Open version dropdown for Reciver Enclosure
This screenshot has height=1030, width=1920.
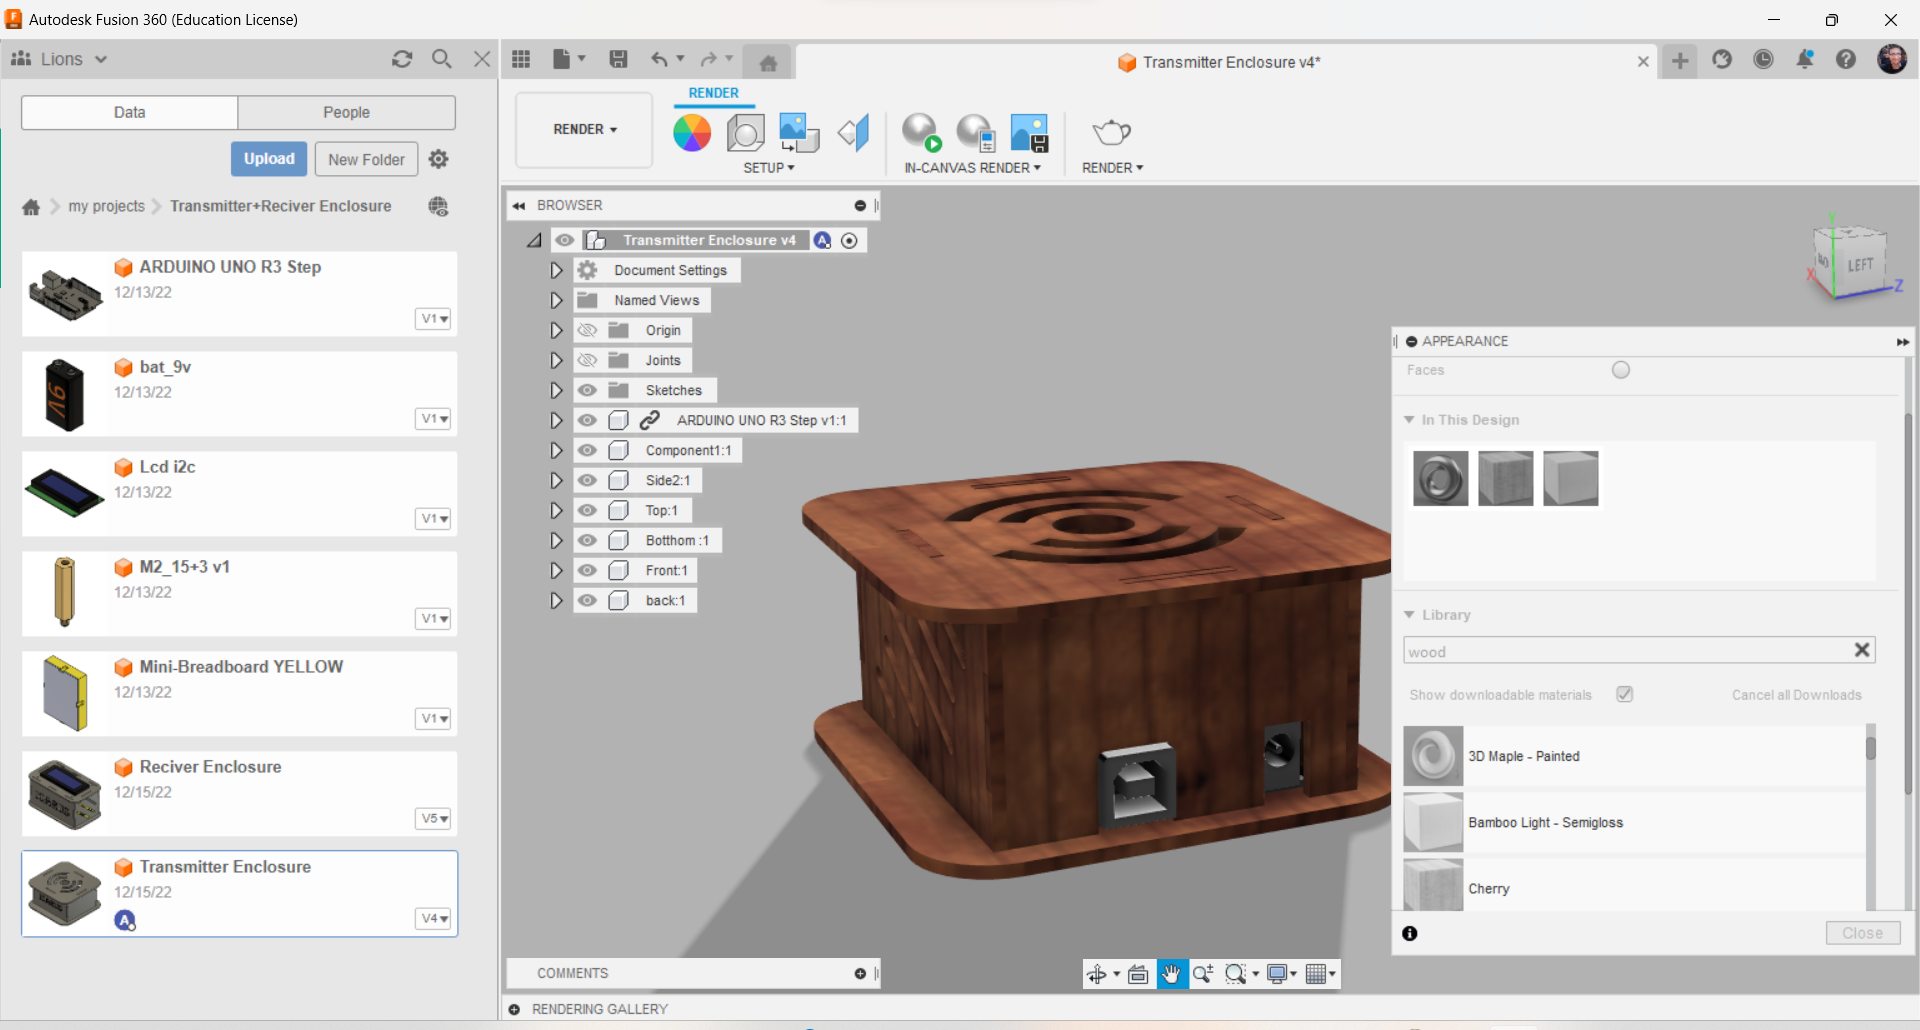click(434, 818)
